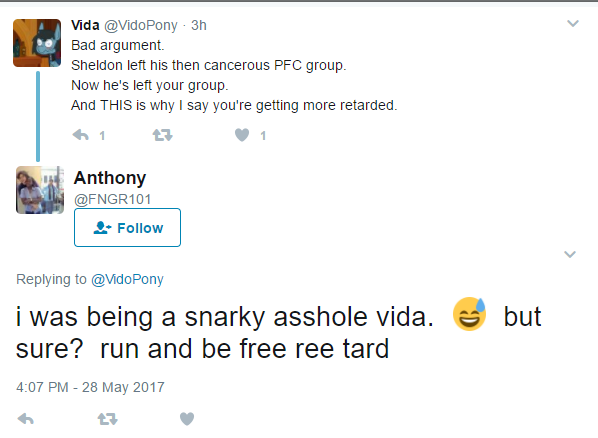The height and width of the screenshot is (438, 598).
Task: Follow Anthony @FNGR101
Action: click(127, 228)
